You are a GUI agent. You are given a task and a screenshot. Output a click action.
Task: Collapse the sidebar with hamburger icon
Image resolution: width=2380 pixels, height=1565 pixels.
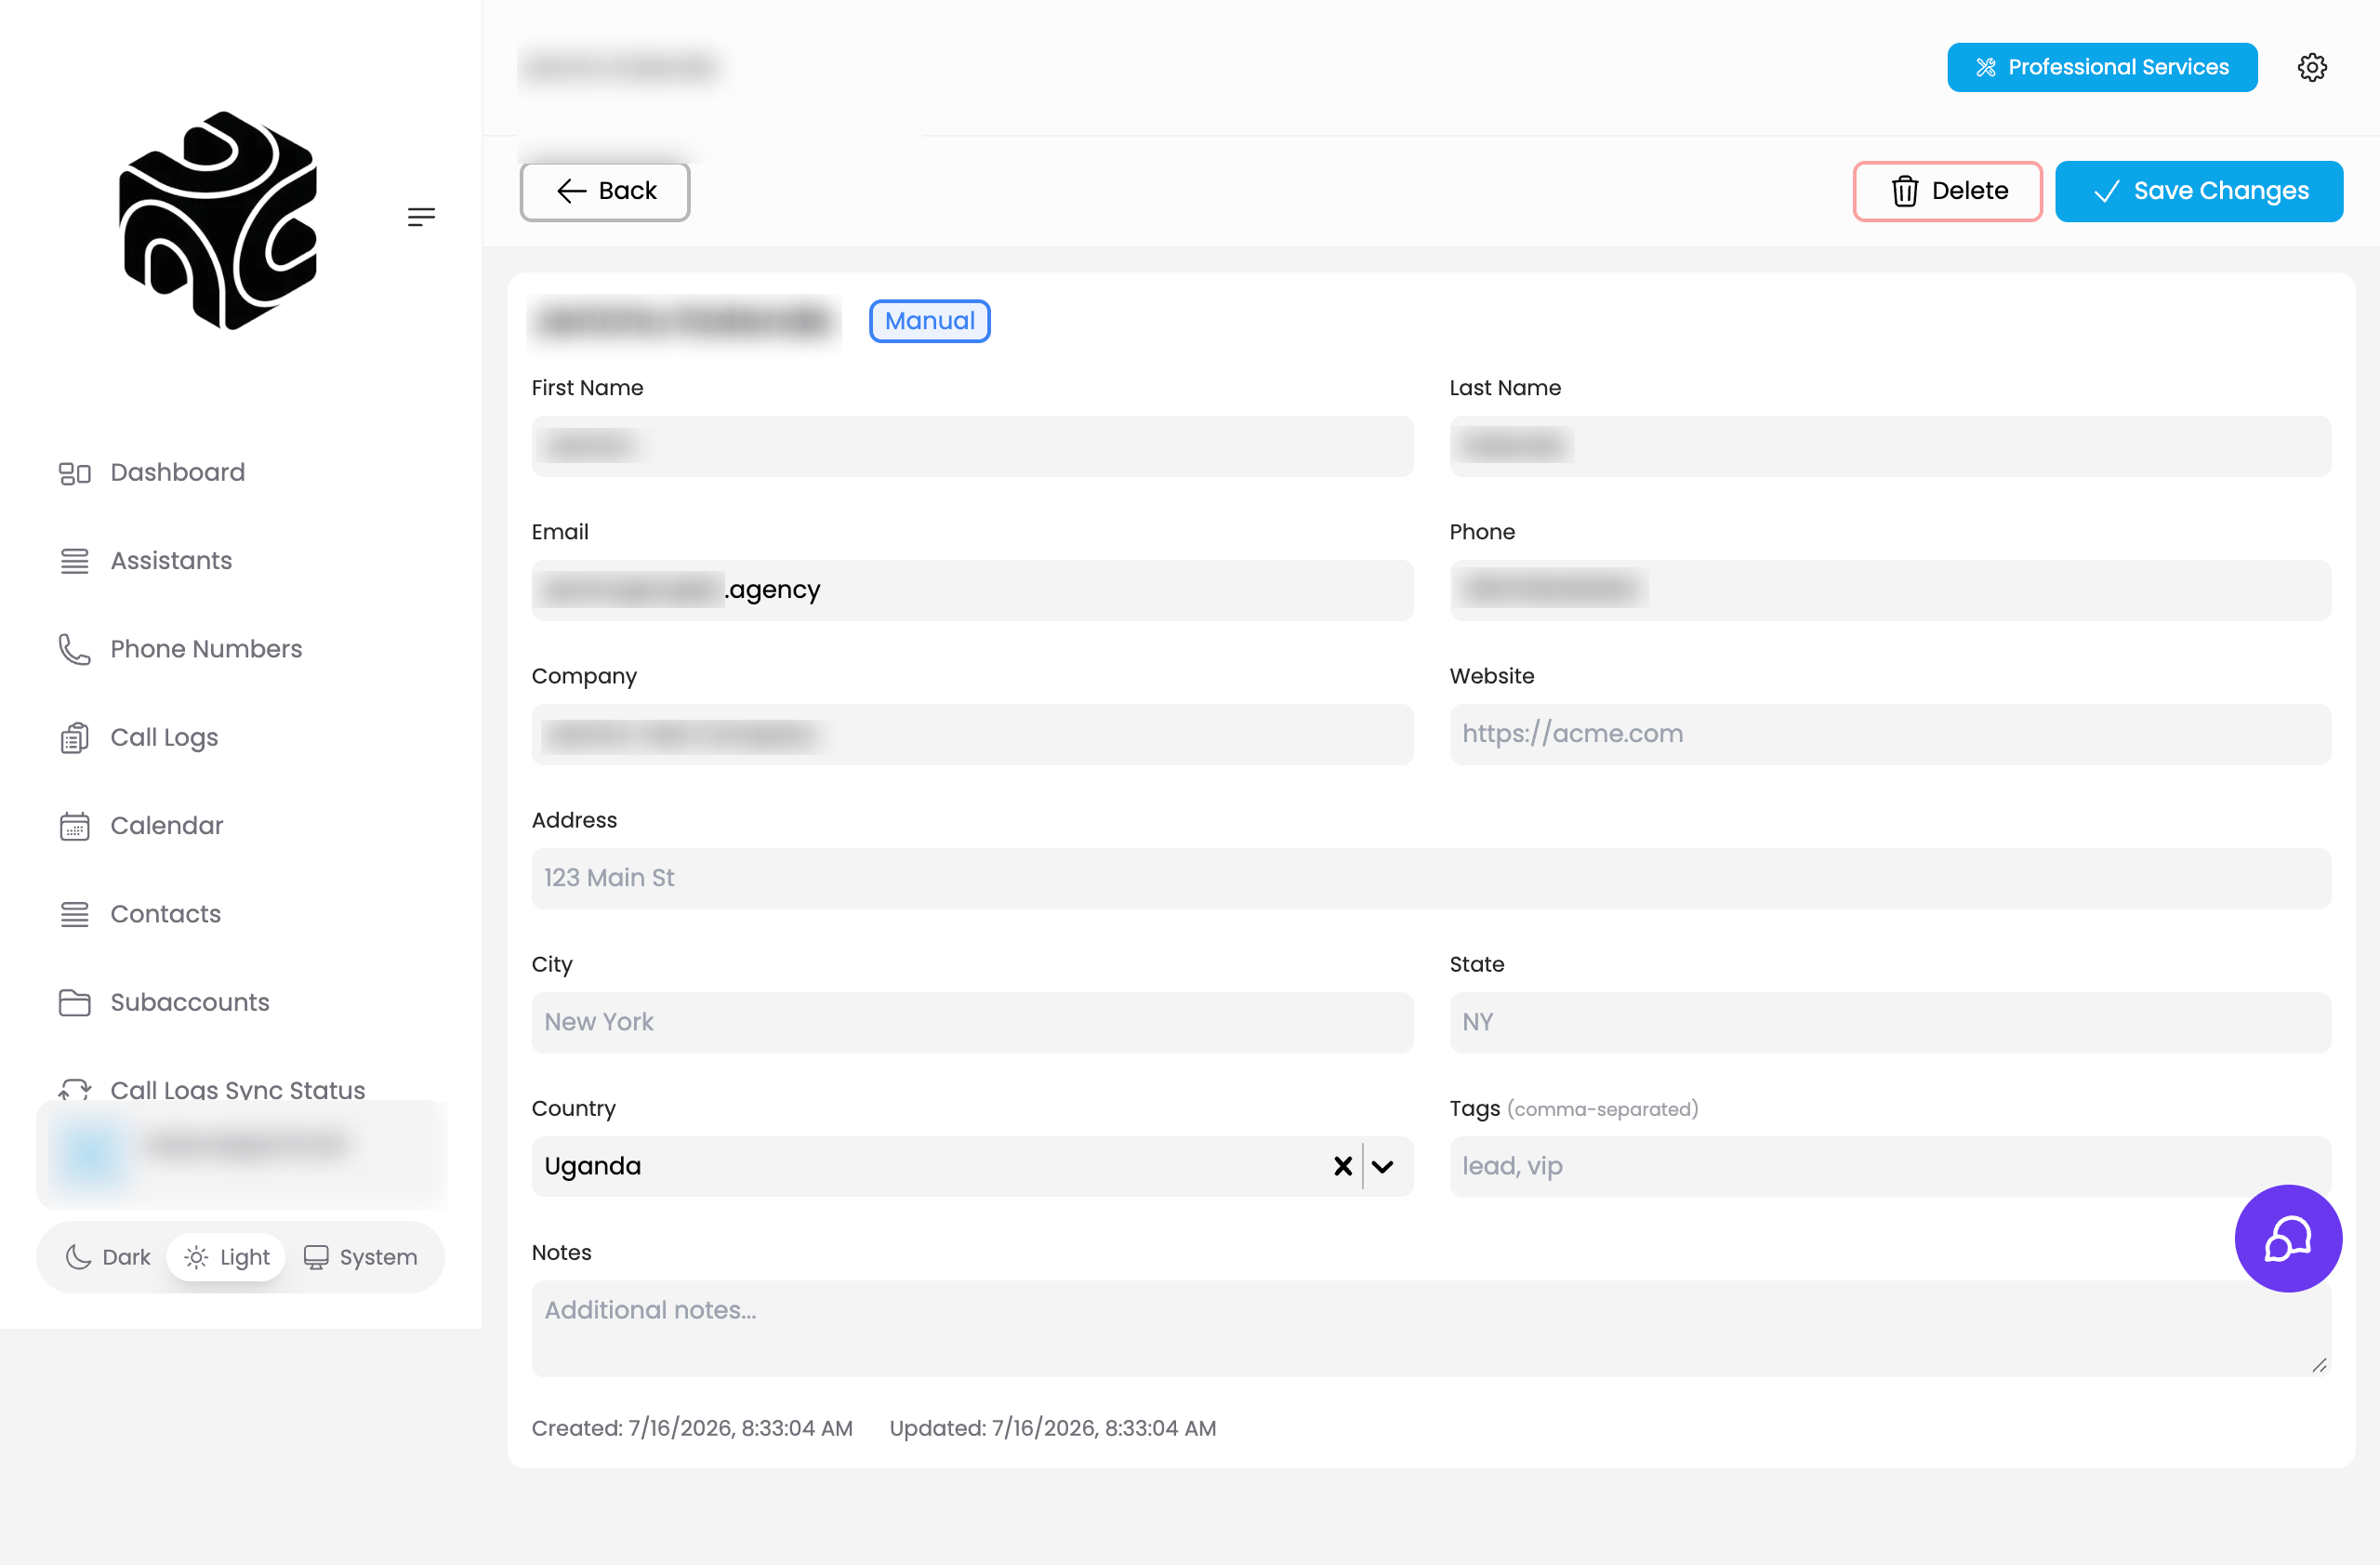point(421,216)
